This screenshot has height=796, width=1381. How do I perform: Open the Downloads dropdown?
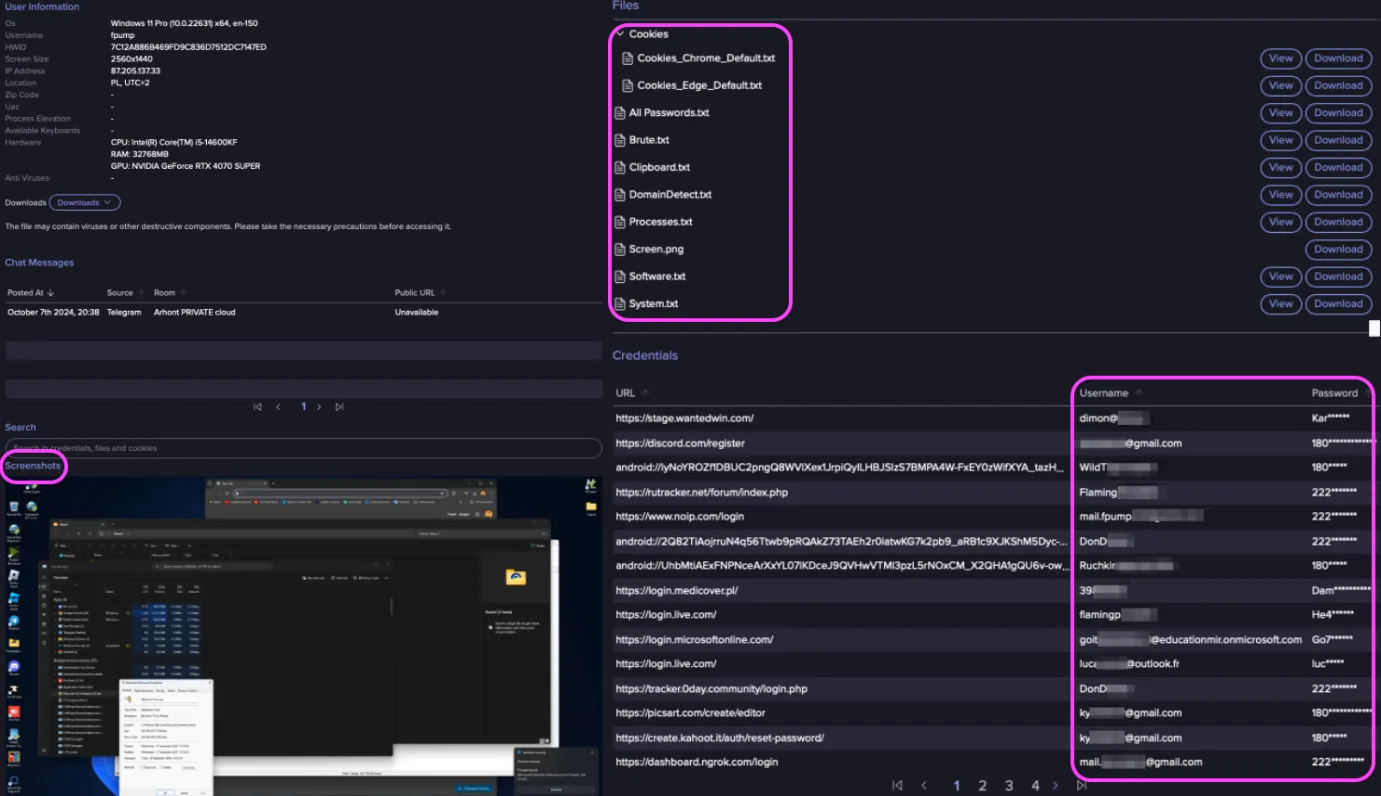pyautogui.click(x=85, y=203)
